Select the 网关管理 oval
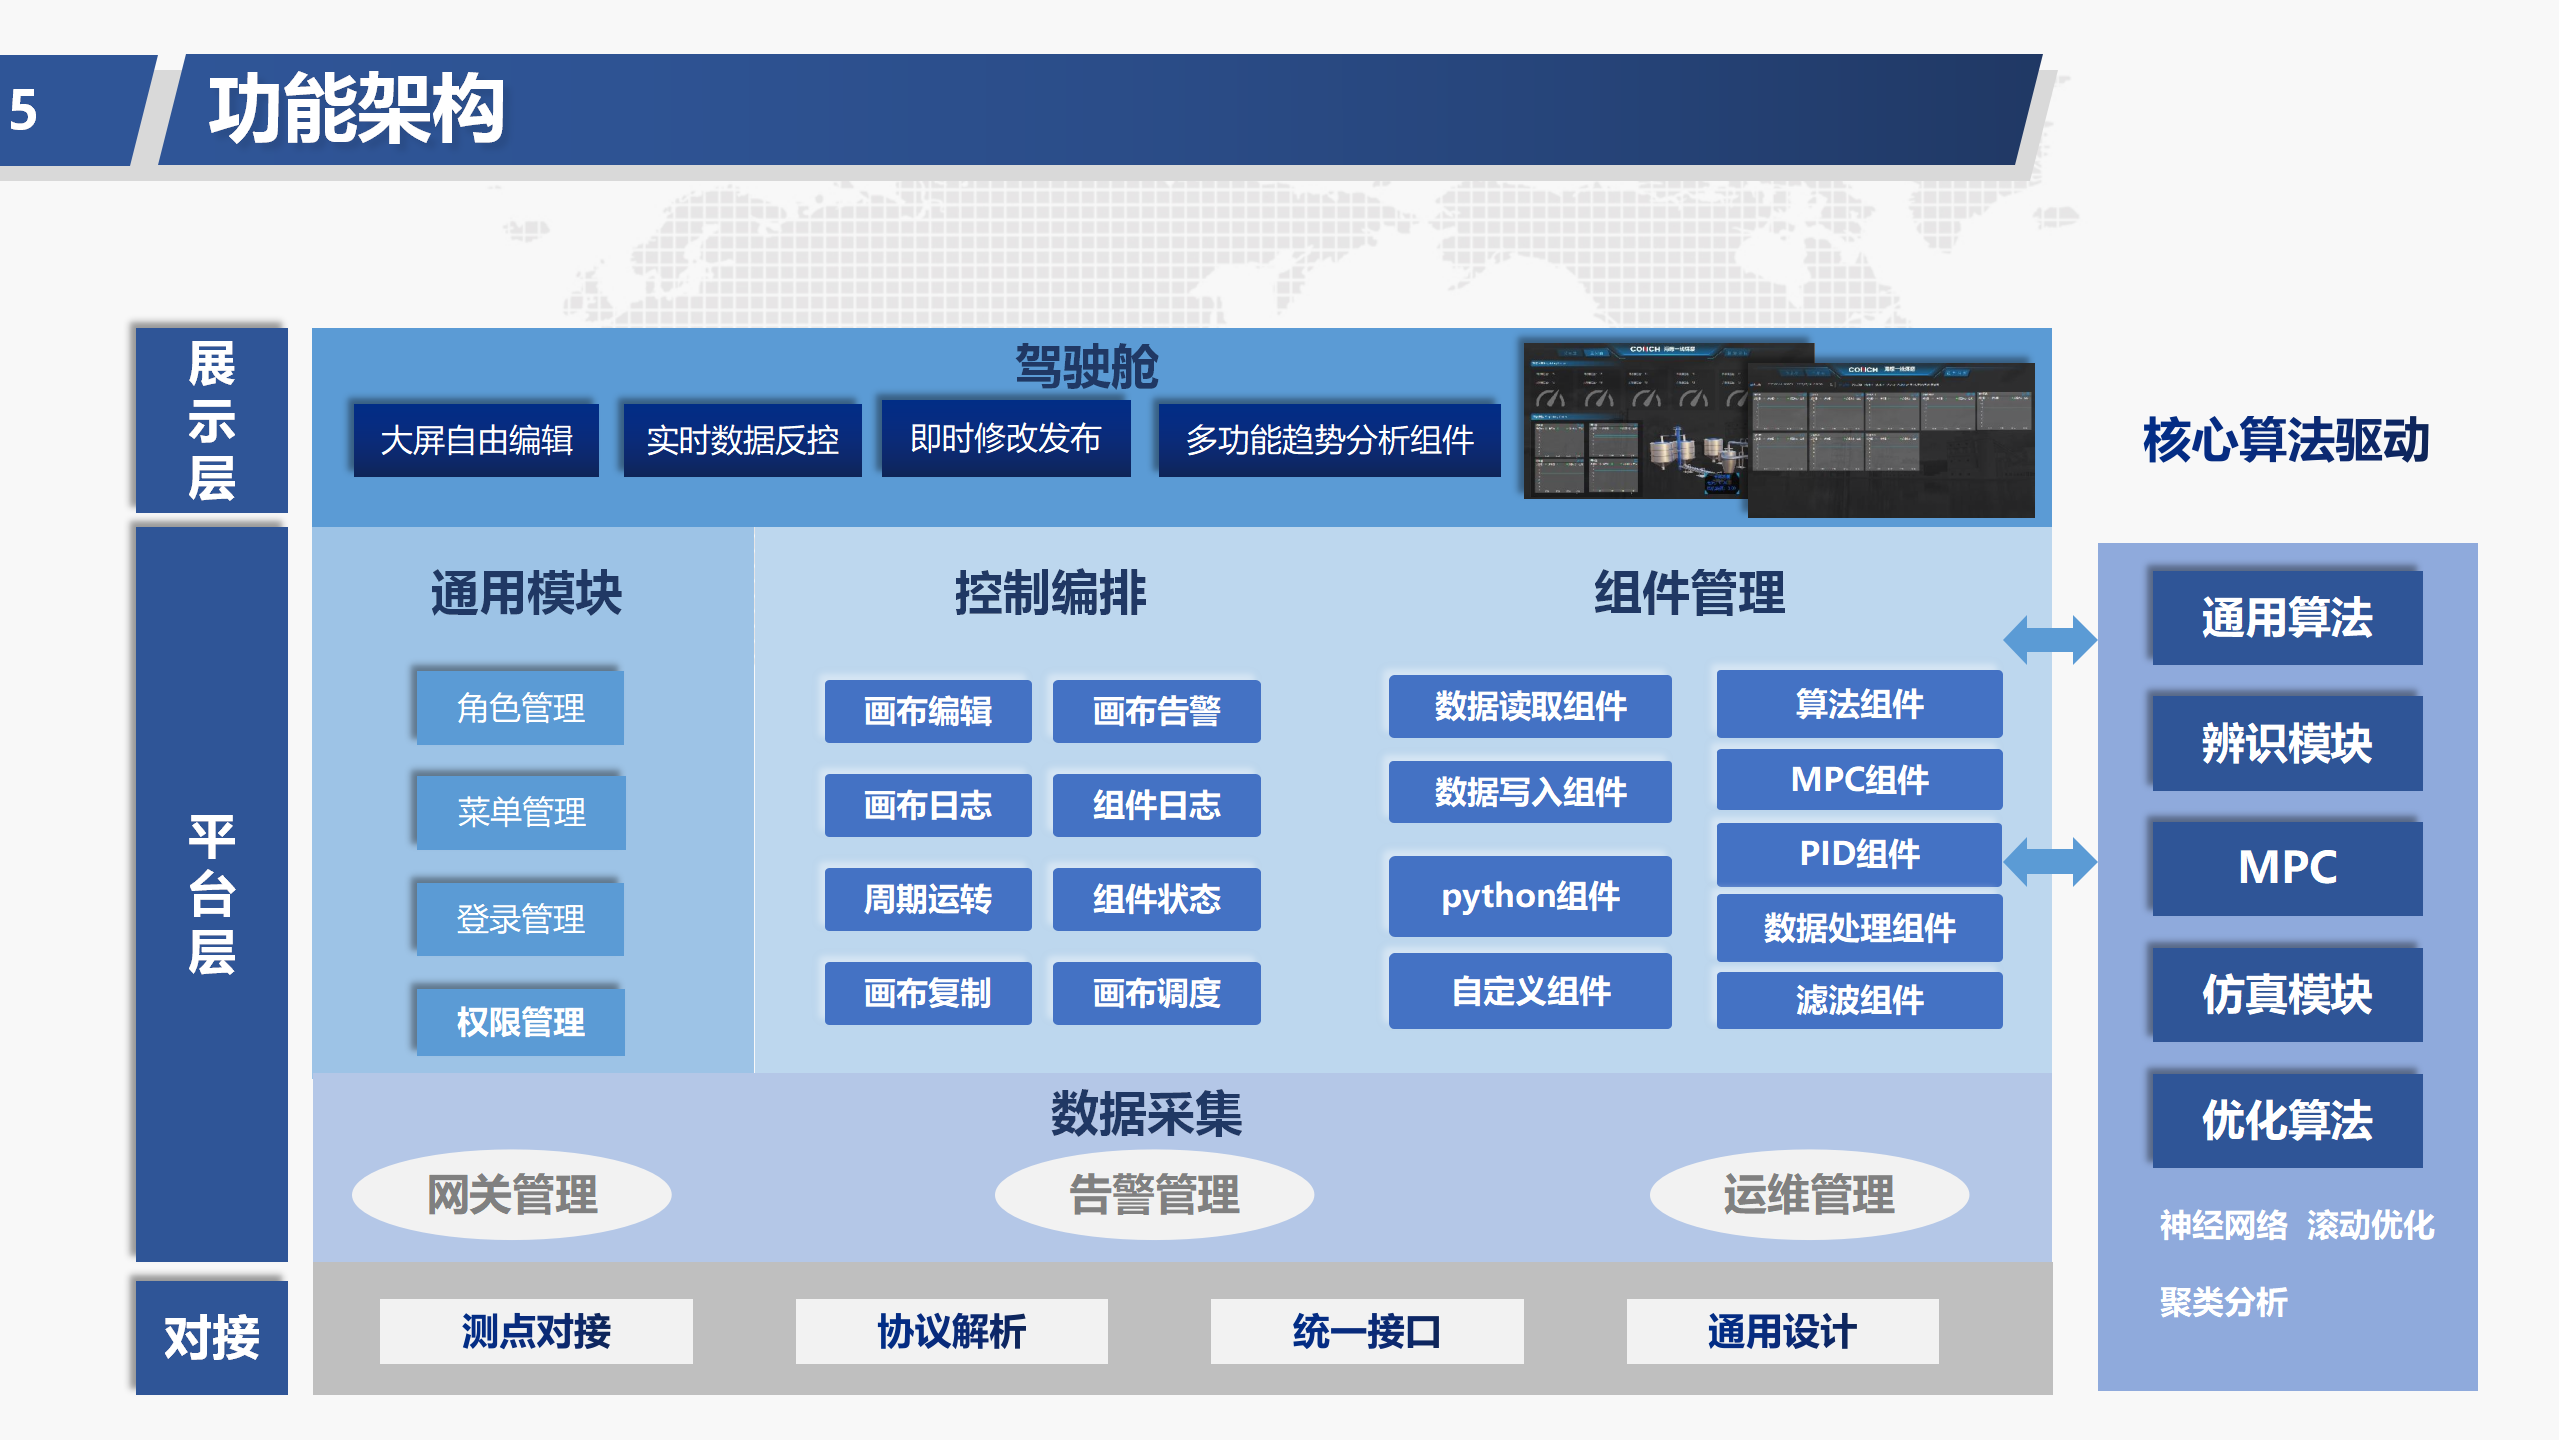The image size is (2560, 1440). 512,1195
